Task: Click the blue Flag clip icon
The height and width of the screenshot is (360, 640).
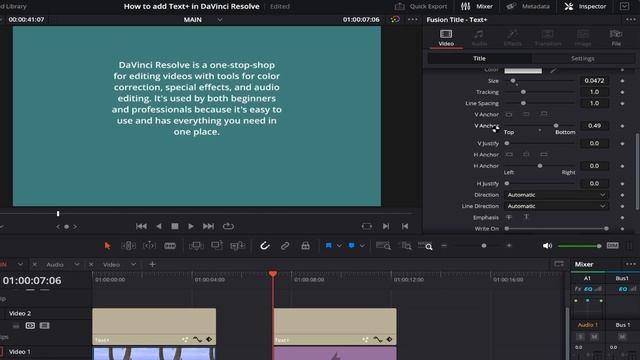Action: pyautogui.click(x=329, y=246)
